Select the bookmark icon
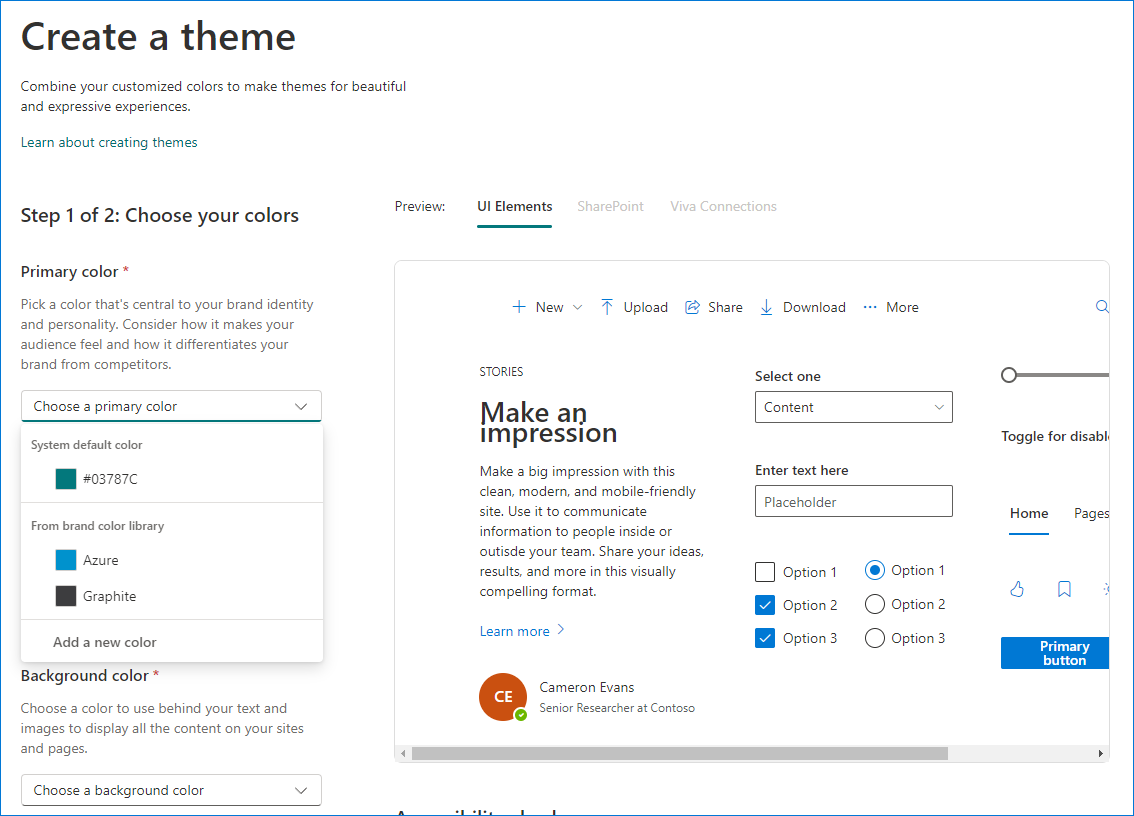1134x816 pixels. click(x=1064, y=589)
